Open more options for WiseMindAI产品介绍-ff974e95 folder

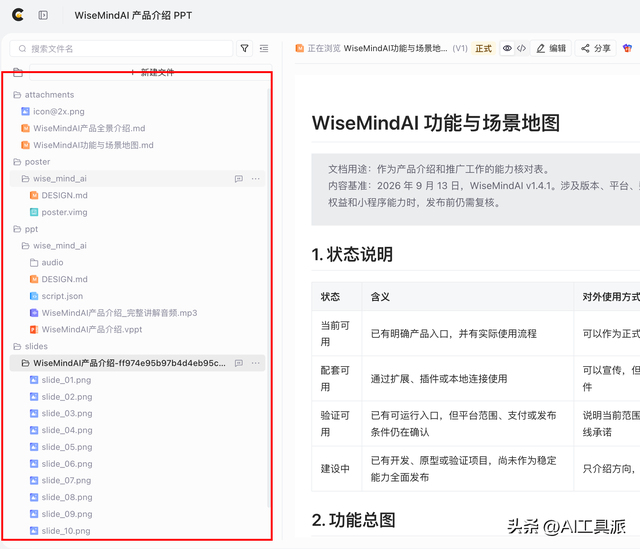(256, 363)
